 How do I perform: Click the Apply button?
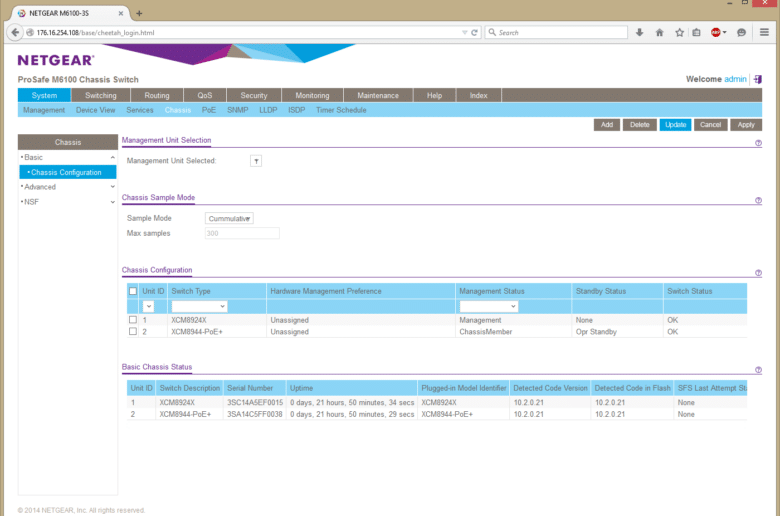click(x=746, y=125)
